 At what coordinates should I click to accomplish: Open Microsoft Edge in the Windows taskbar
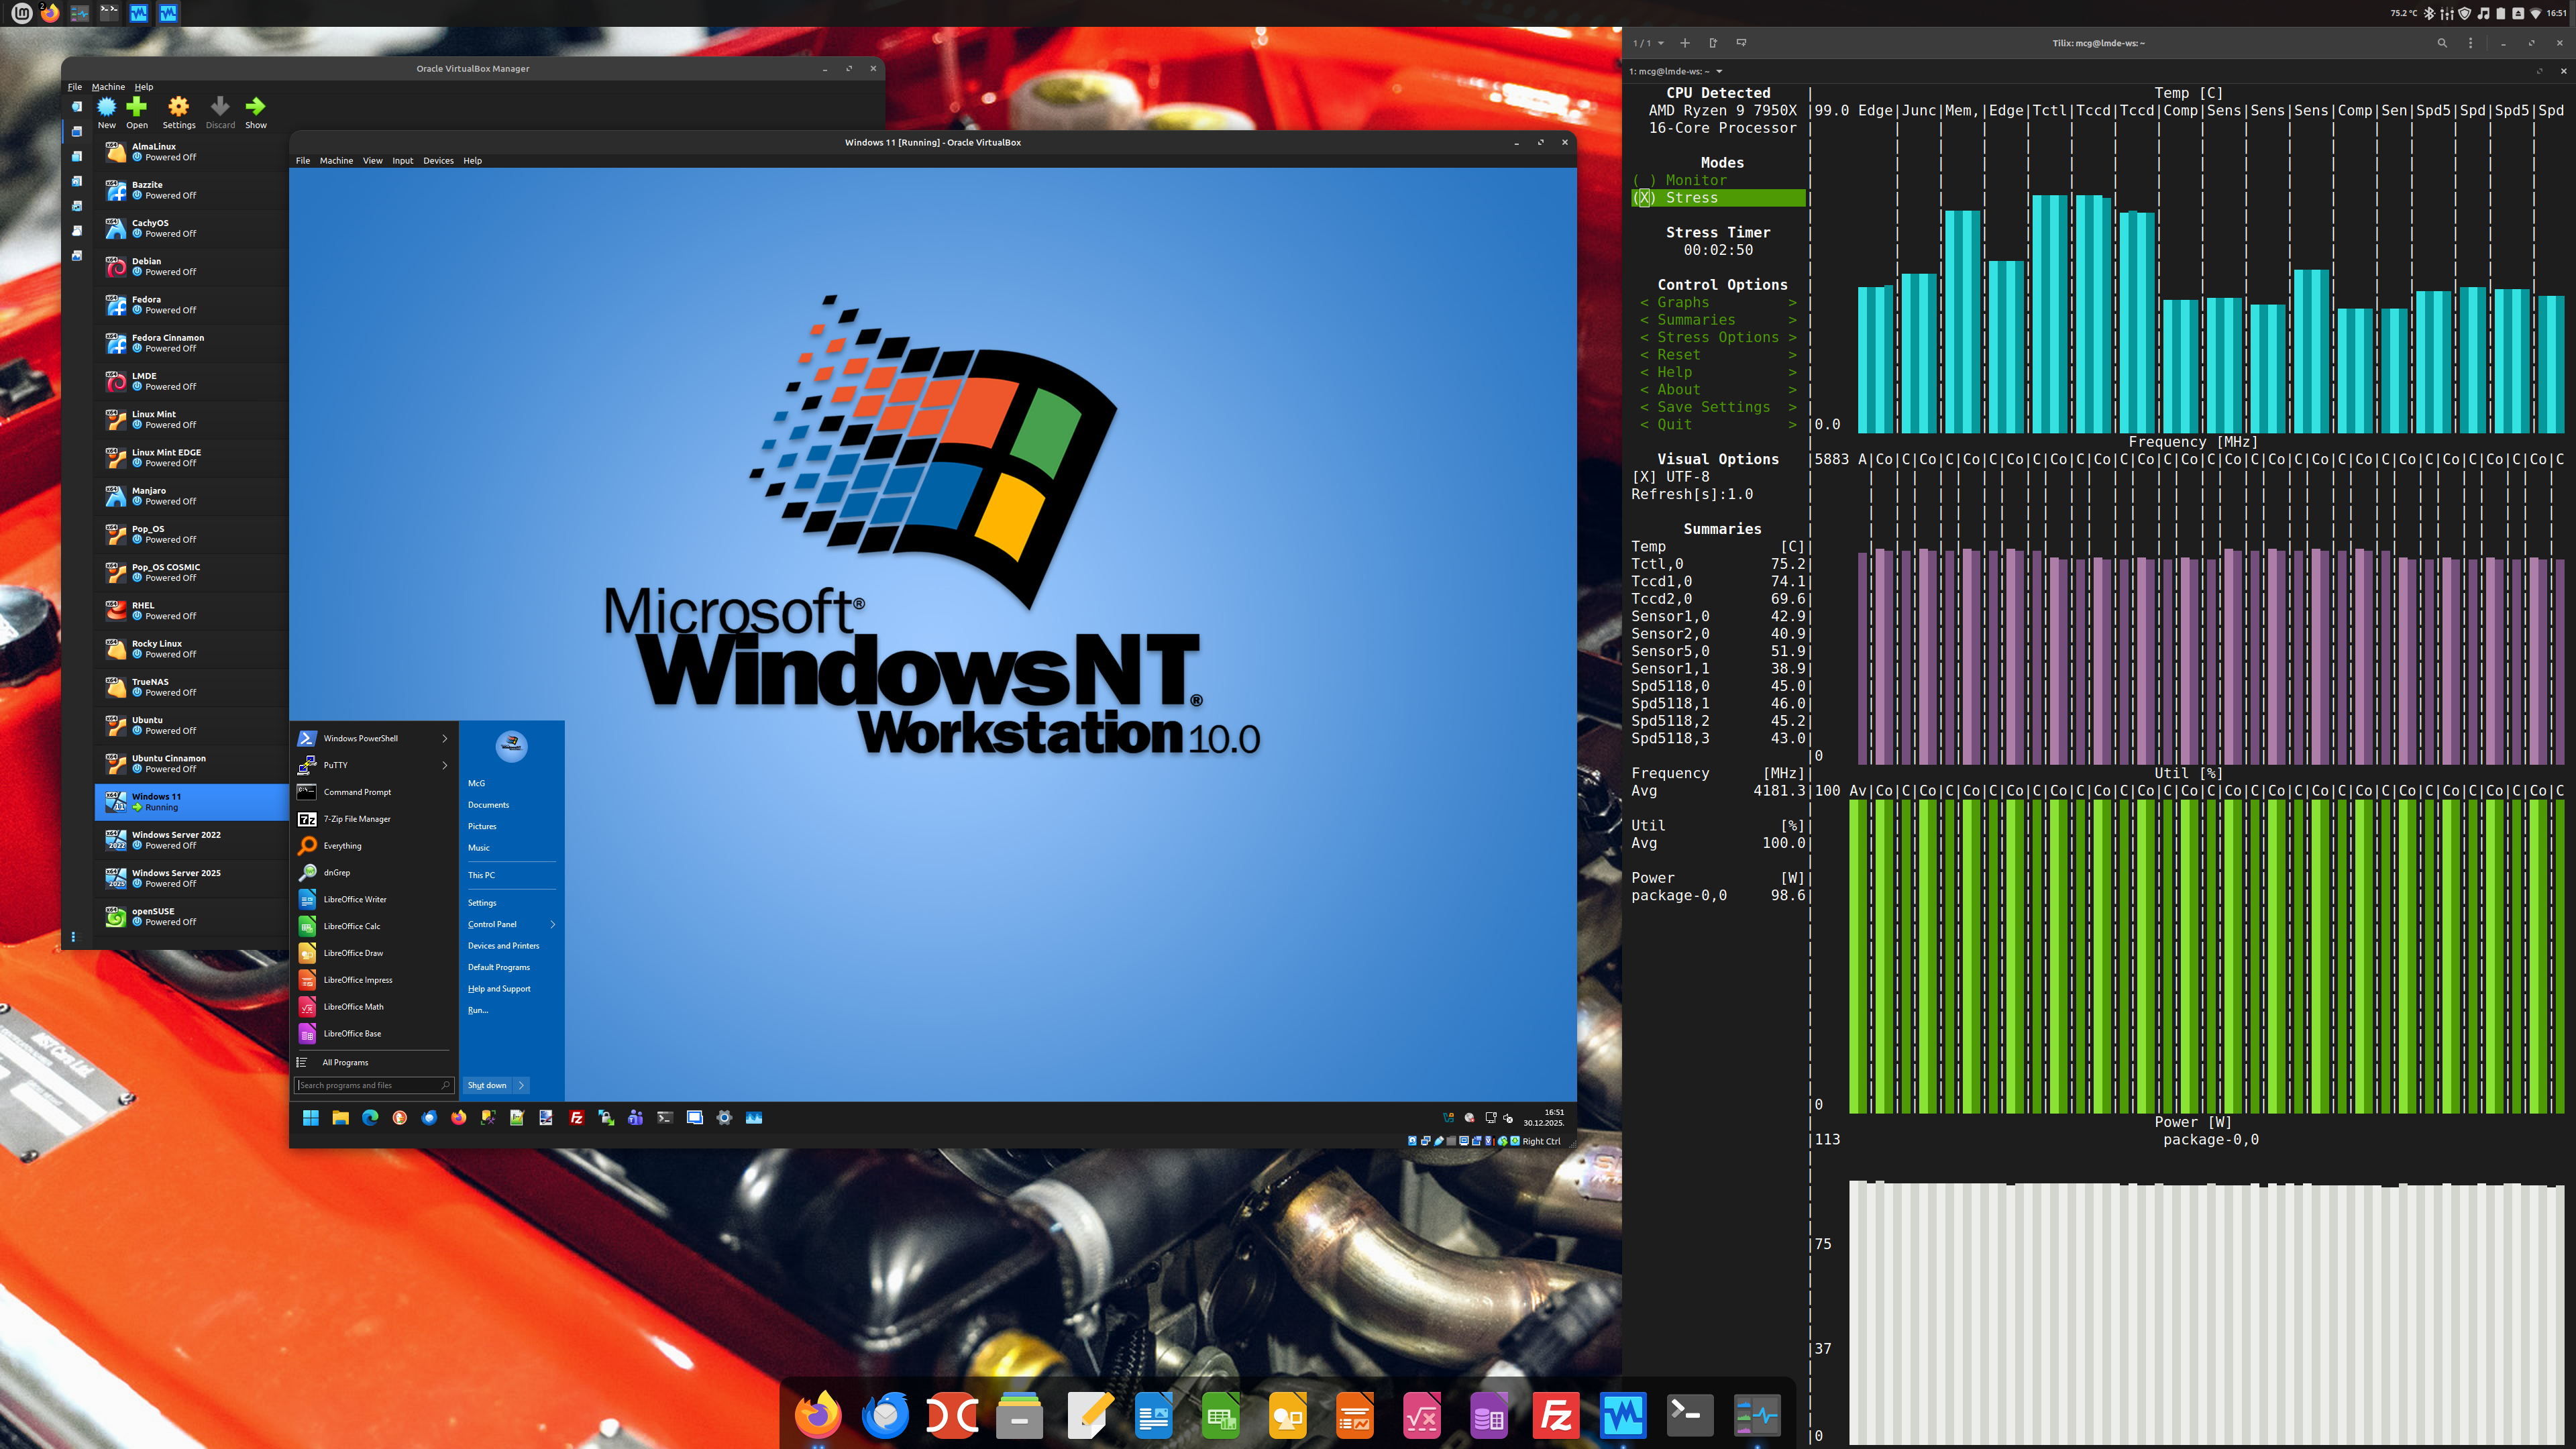(370, 1118)
